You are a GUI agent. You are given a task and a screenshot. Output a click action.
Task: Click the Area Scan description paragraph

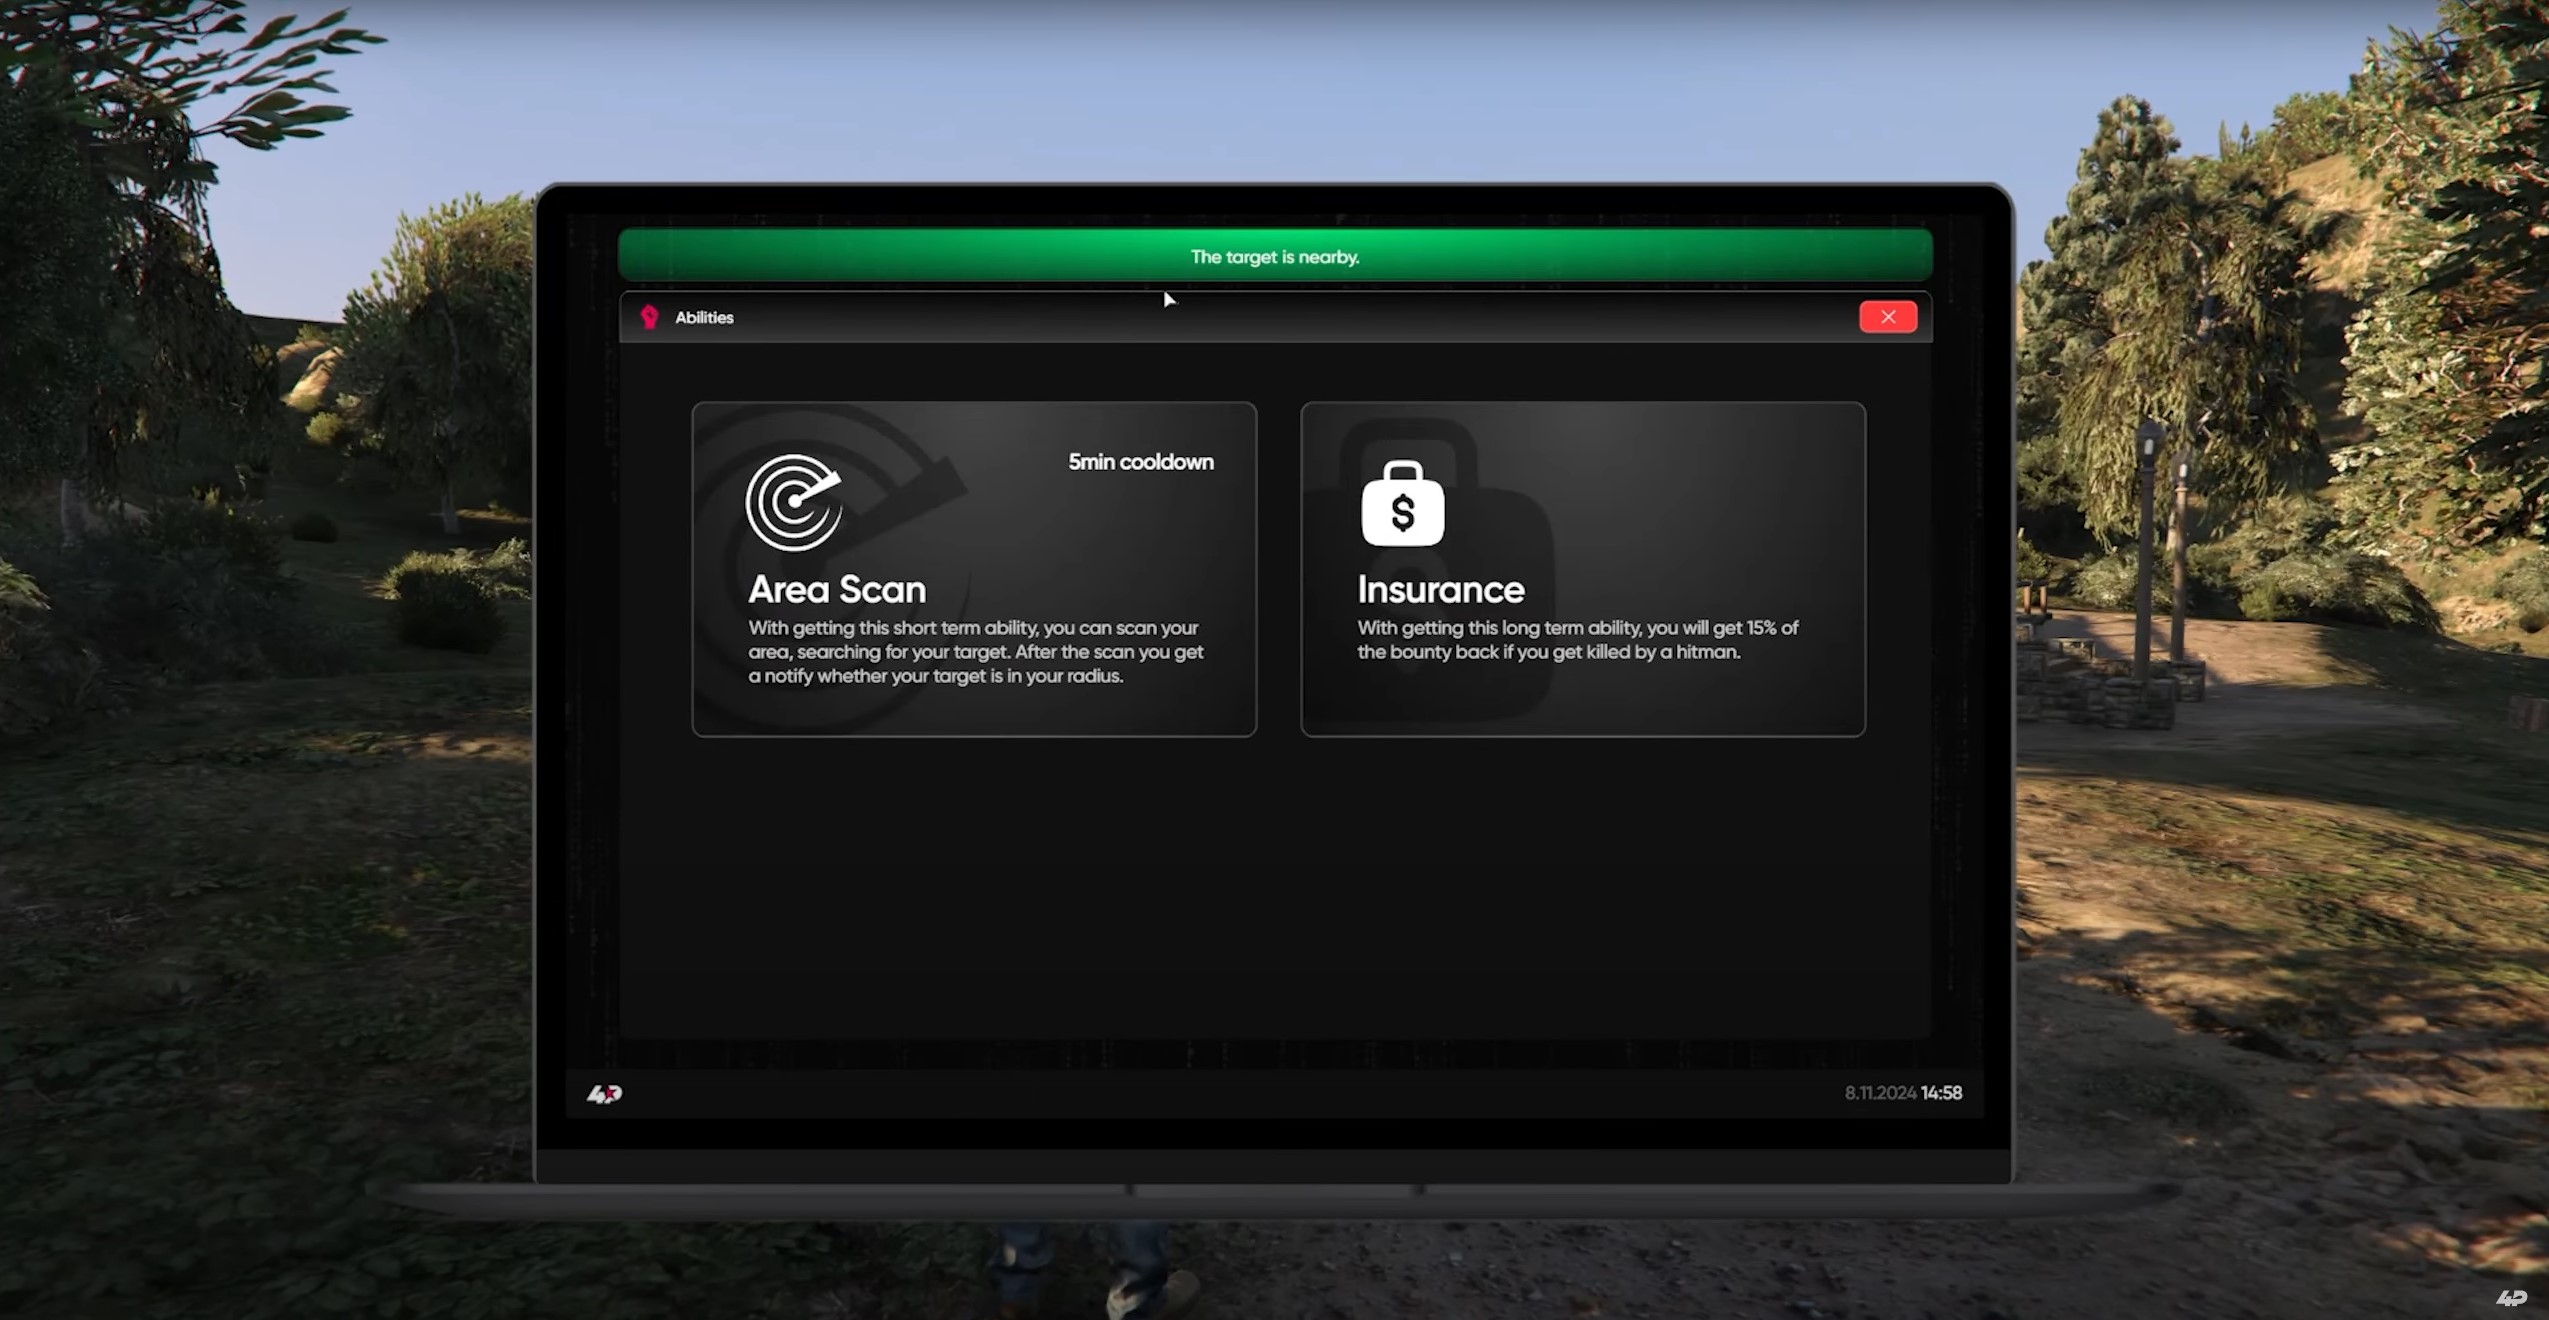975,652
